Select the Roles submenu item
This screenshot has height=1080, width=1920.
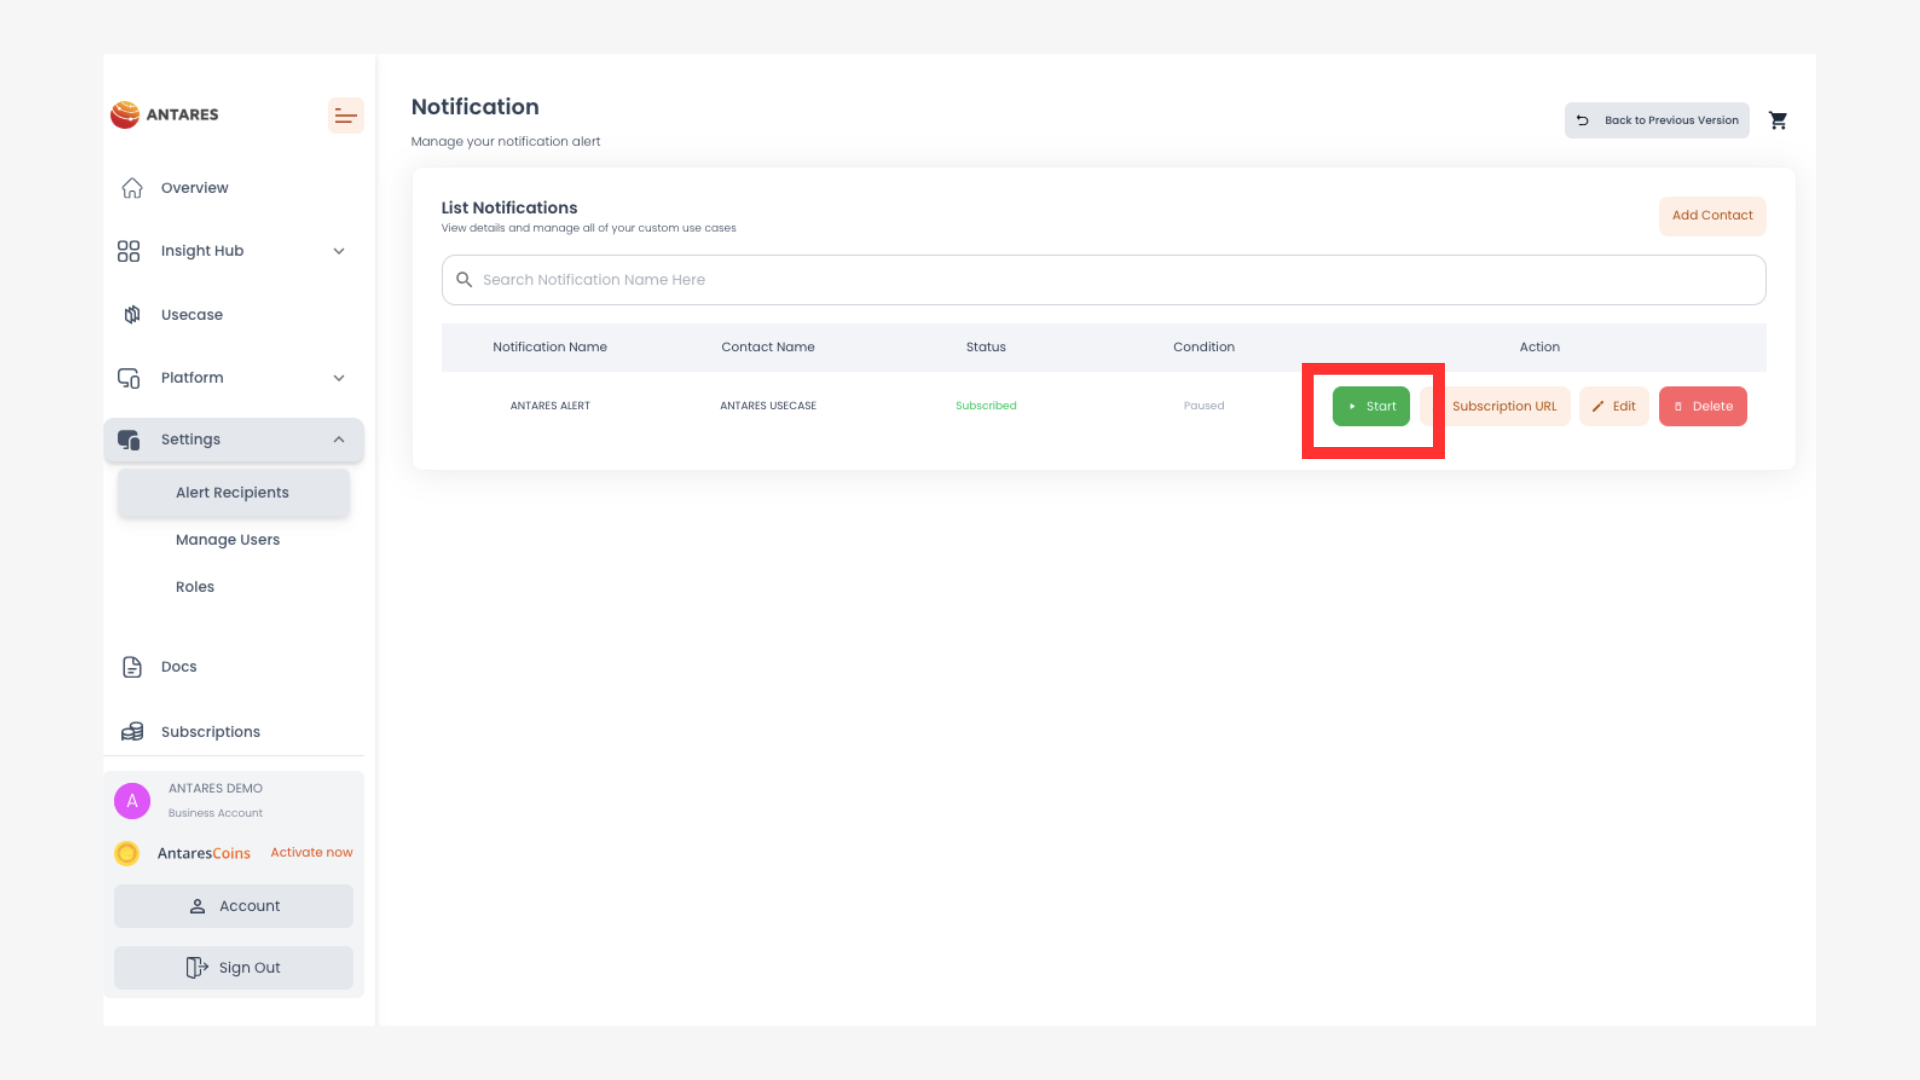coord(195,587)
